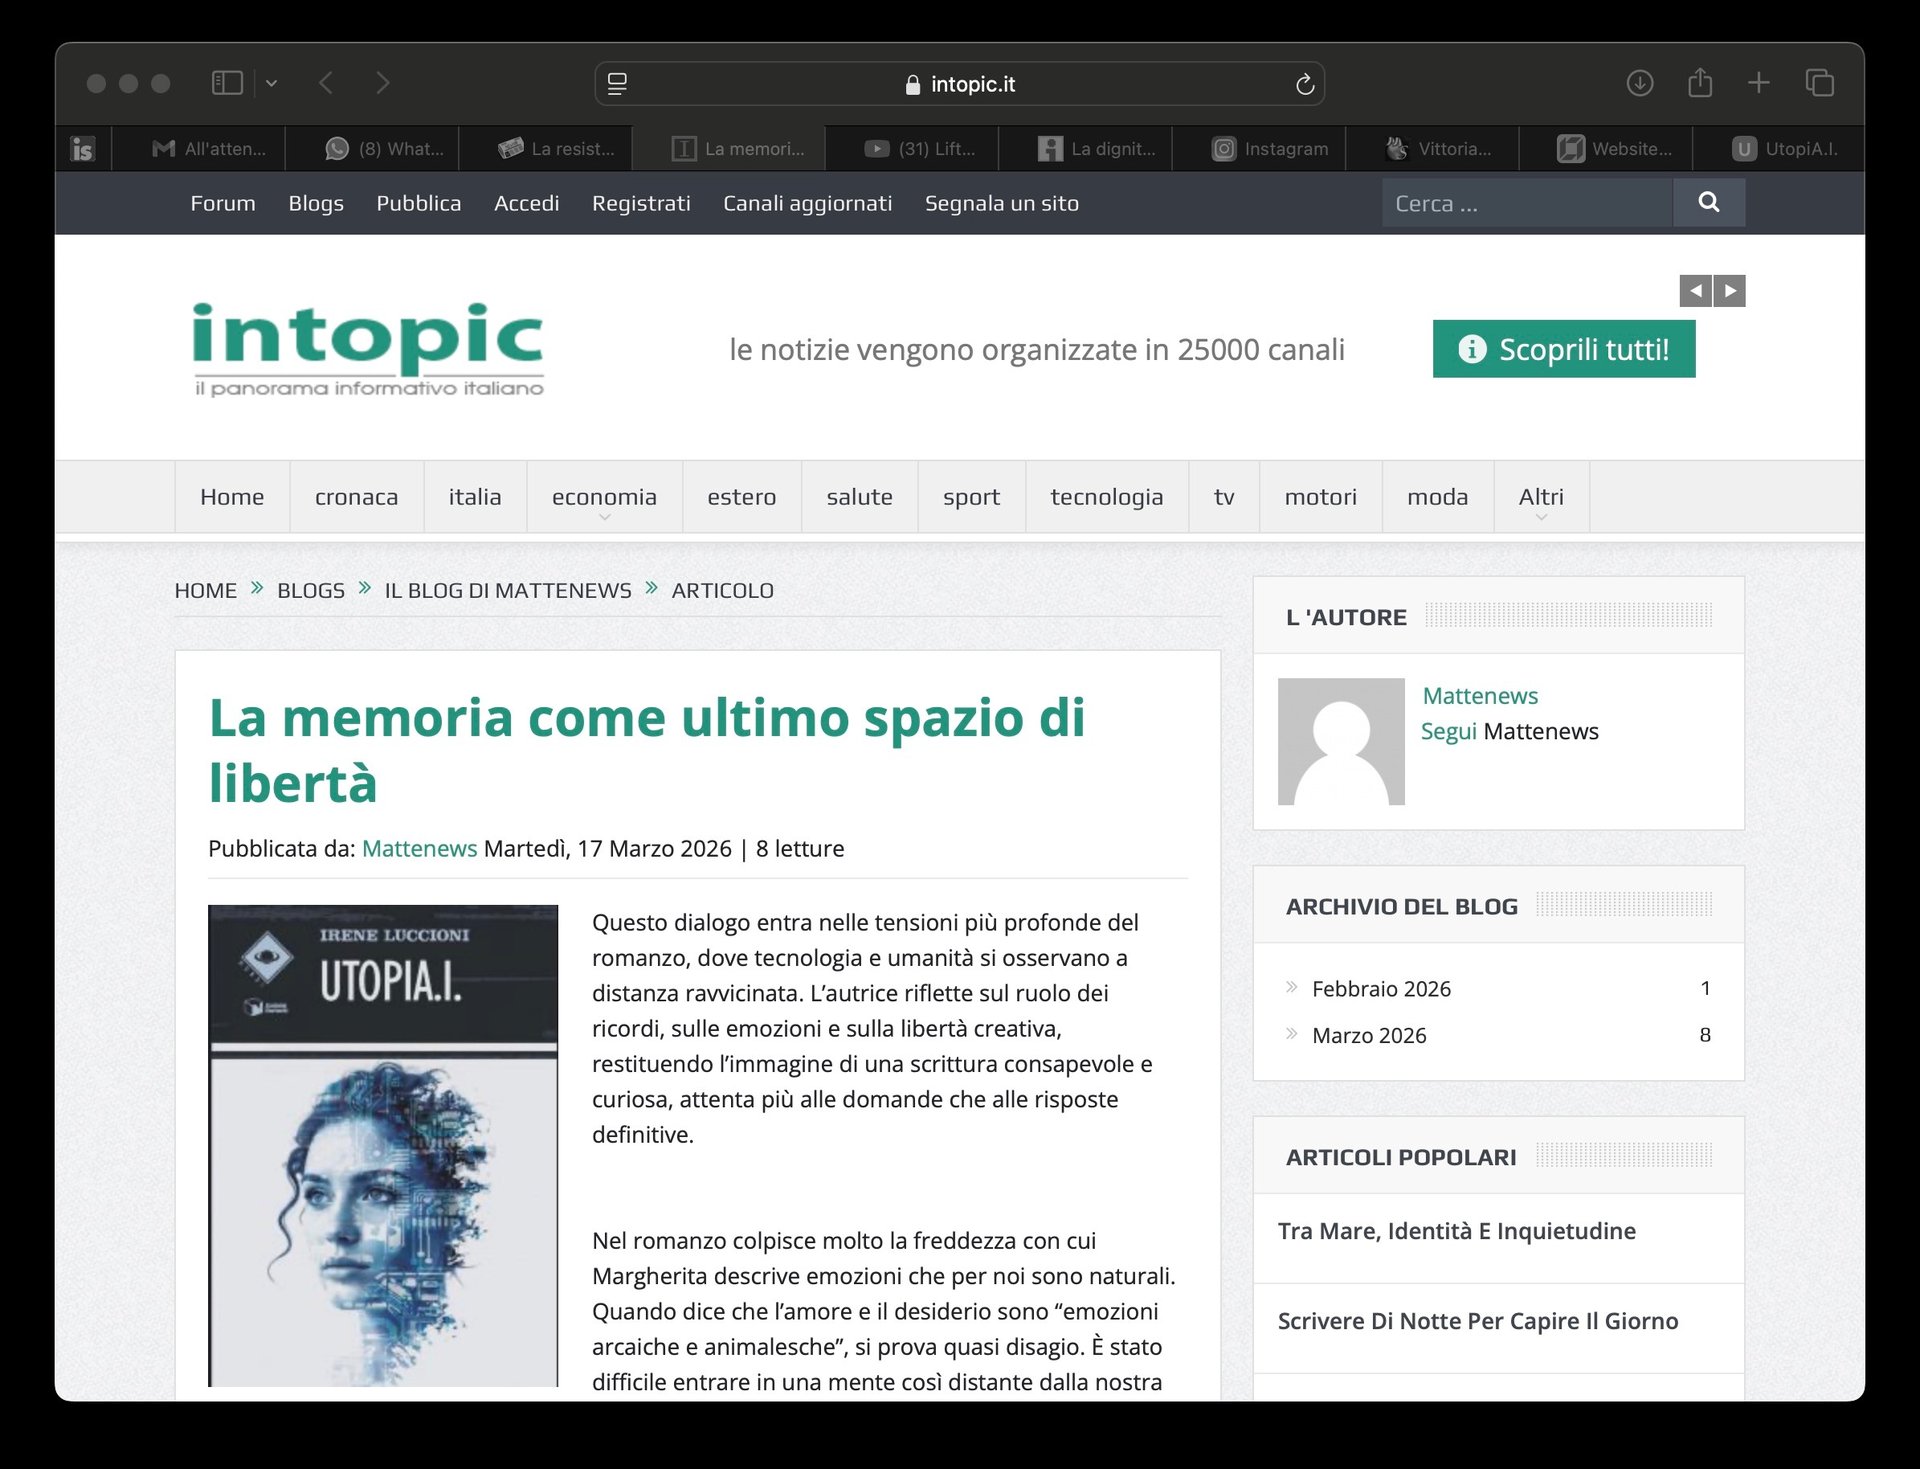Go to the Registrati page
This screenshot has height=1469, width=1920.
tap(641, 203)
